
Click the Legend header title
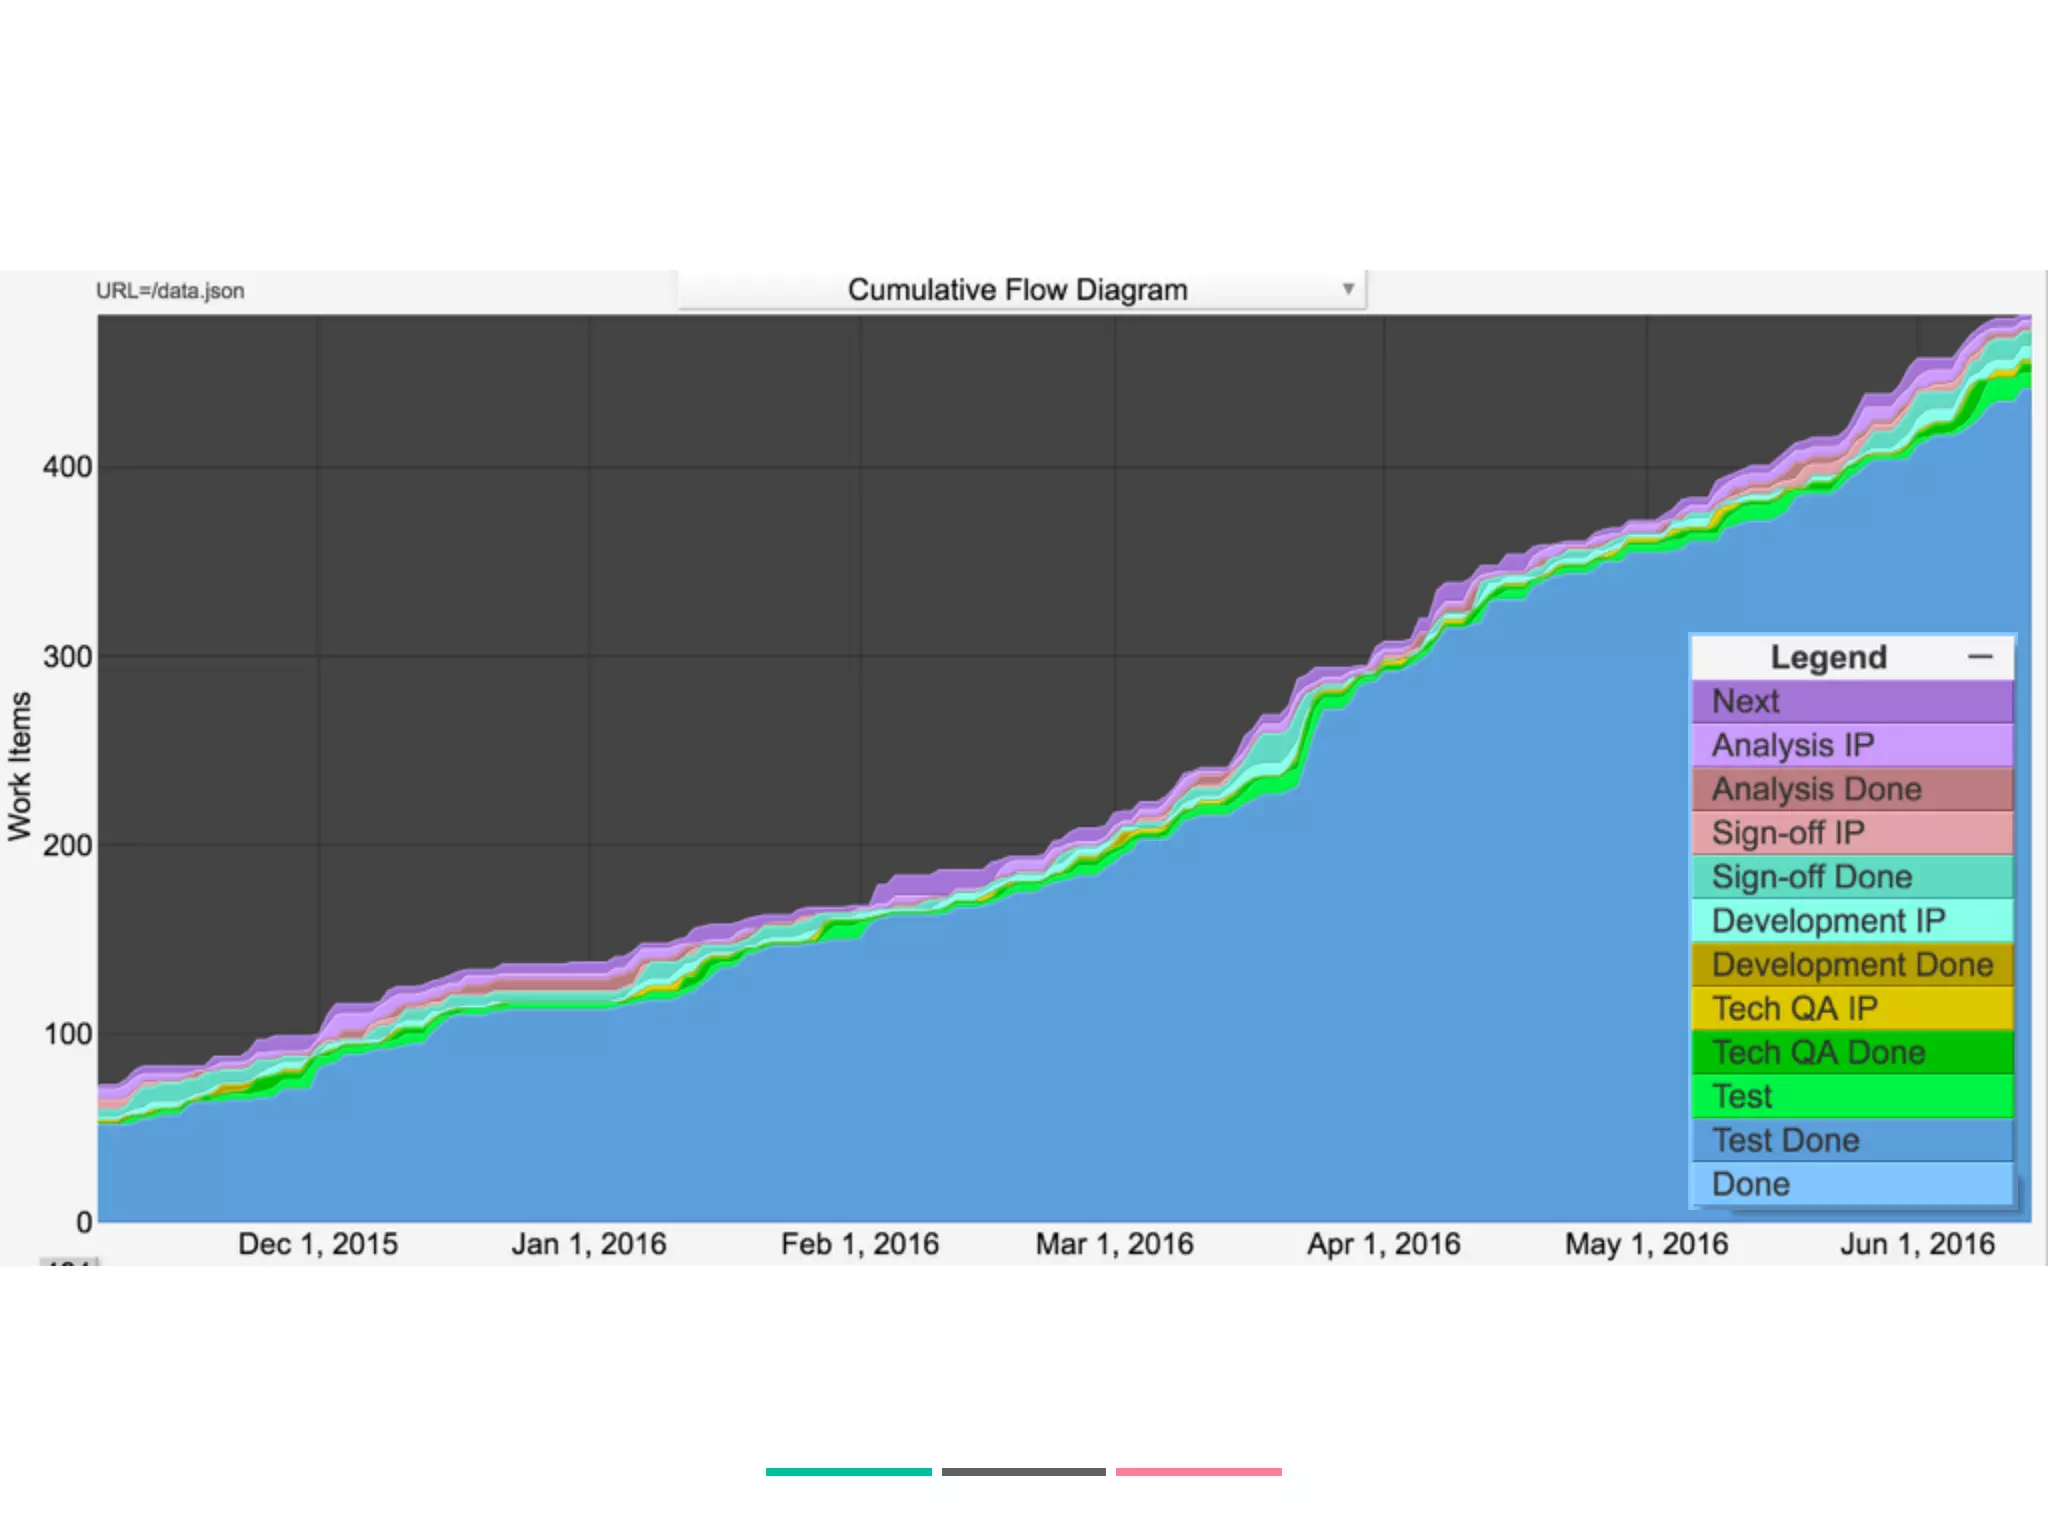pos(1828,657)
